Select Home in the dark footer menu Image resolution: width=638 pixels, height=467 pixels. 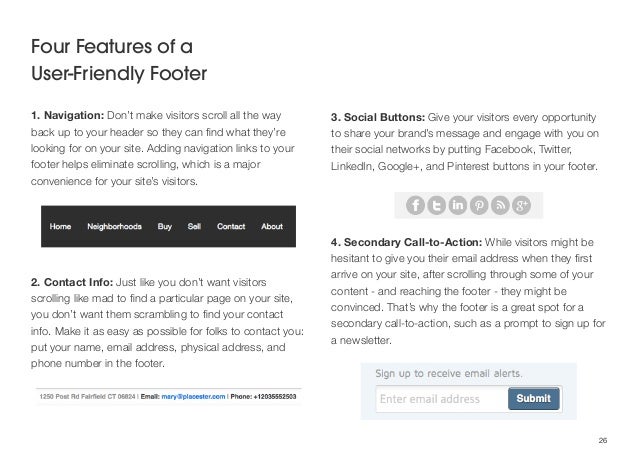(60, 227)
